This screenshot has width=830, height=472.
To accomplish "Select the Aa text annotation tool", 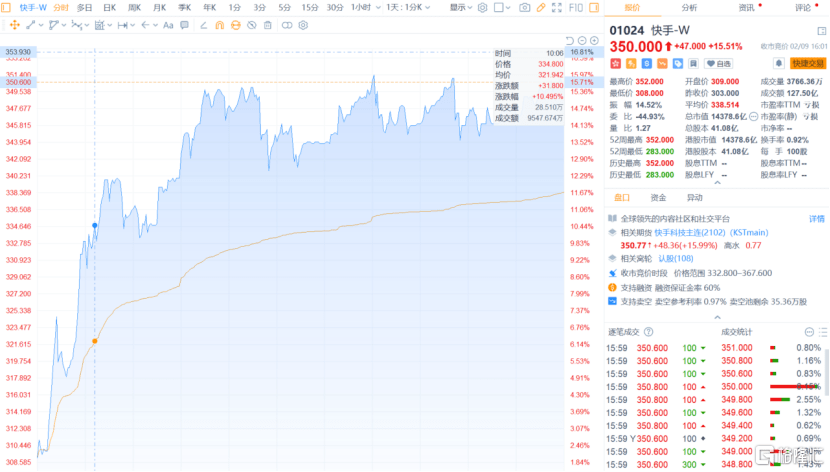I will (x=168, y=25).
